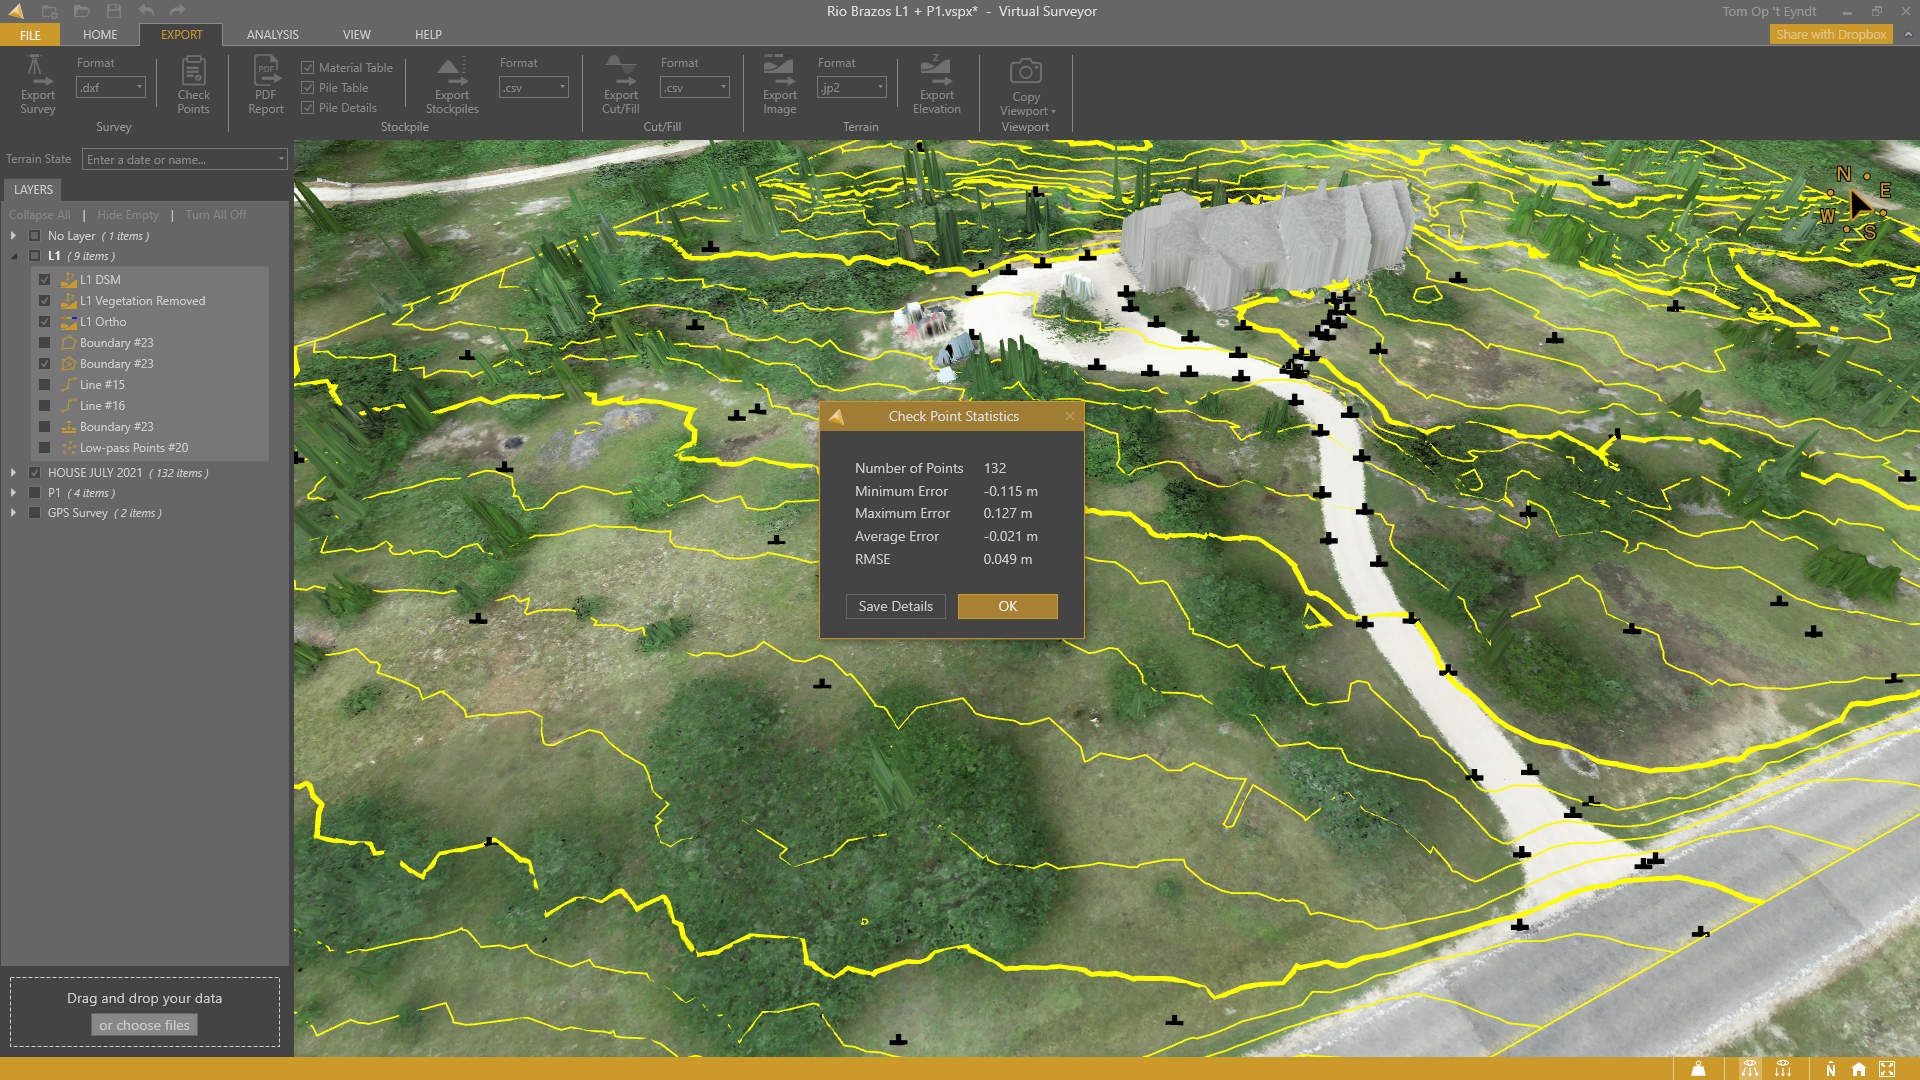Enable the Low-pass Points #20 layer
Image resolution: width=1920 pixels, height=1080 pixels.
pyautogui.click(x=45, y=448)
